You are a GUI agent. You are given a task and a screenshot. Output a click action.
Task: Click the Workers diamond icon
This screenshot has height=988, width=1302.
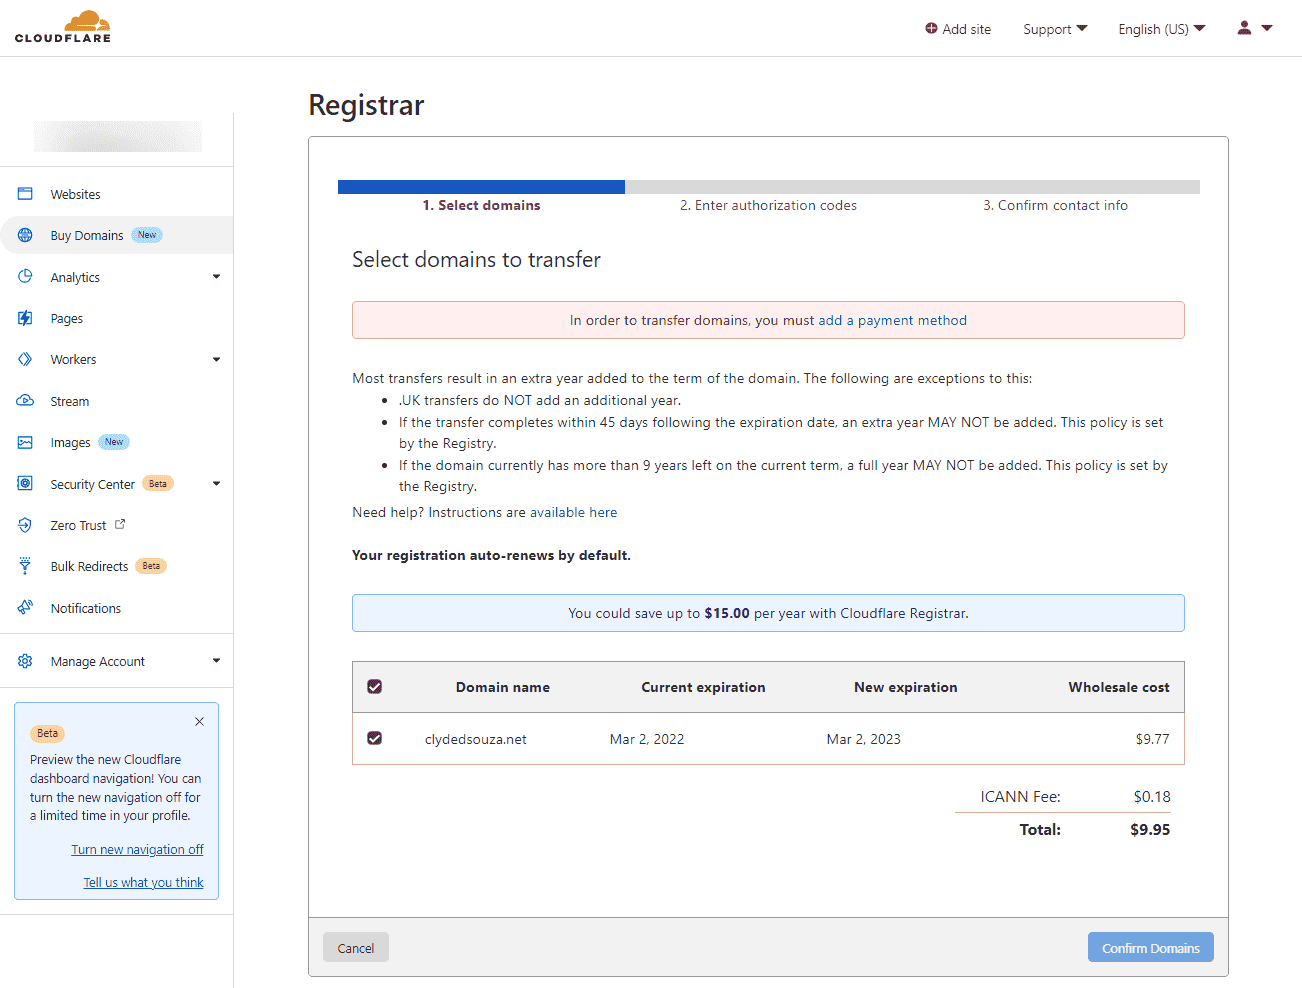pos(25,359)
